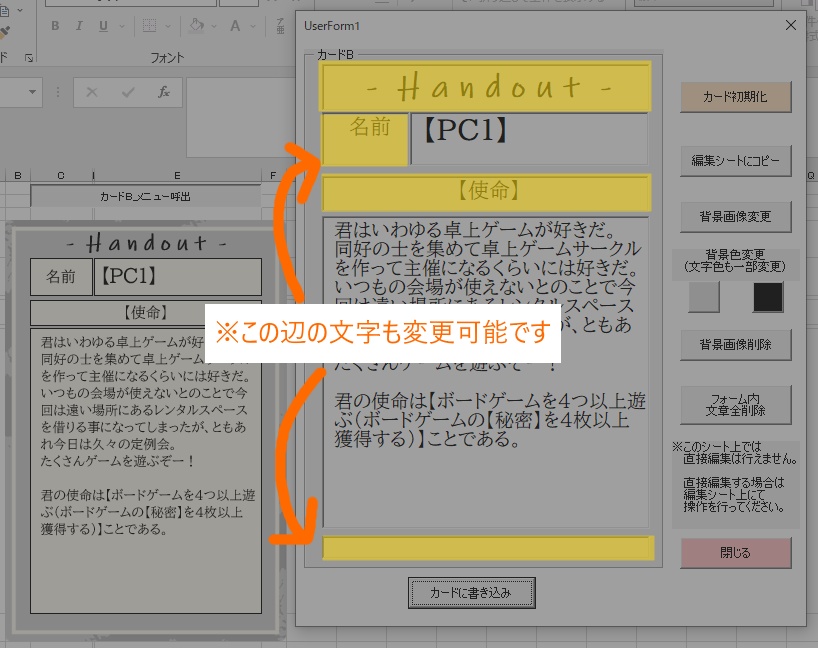Viewport: 818px width, 648px height.
Task: Click the Phonetic Guide icon in the ribbon
Action: pos(281,26)
